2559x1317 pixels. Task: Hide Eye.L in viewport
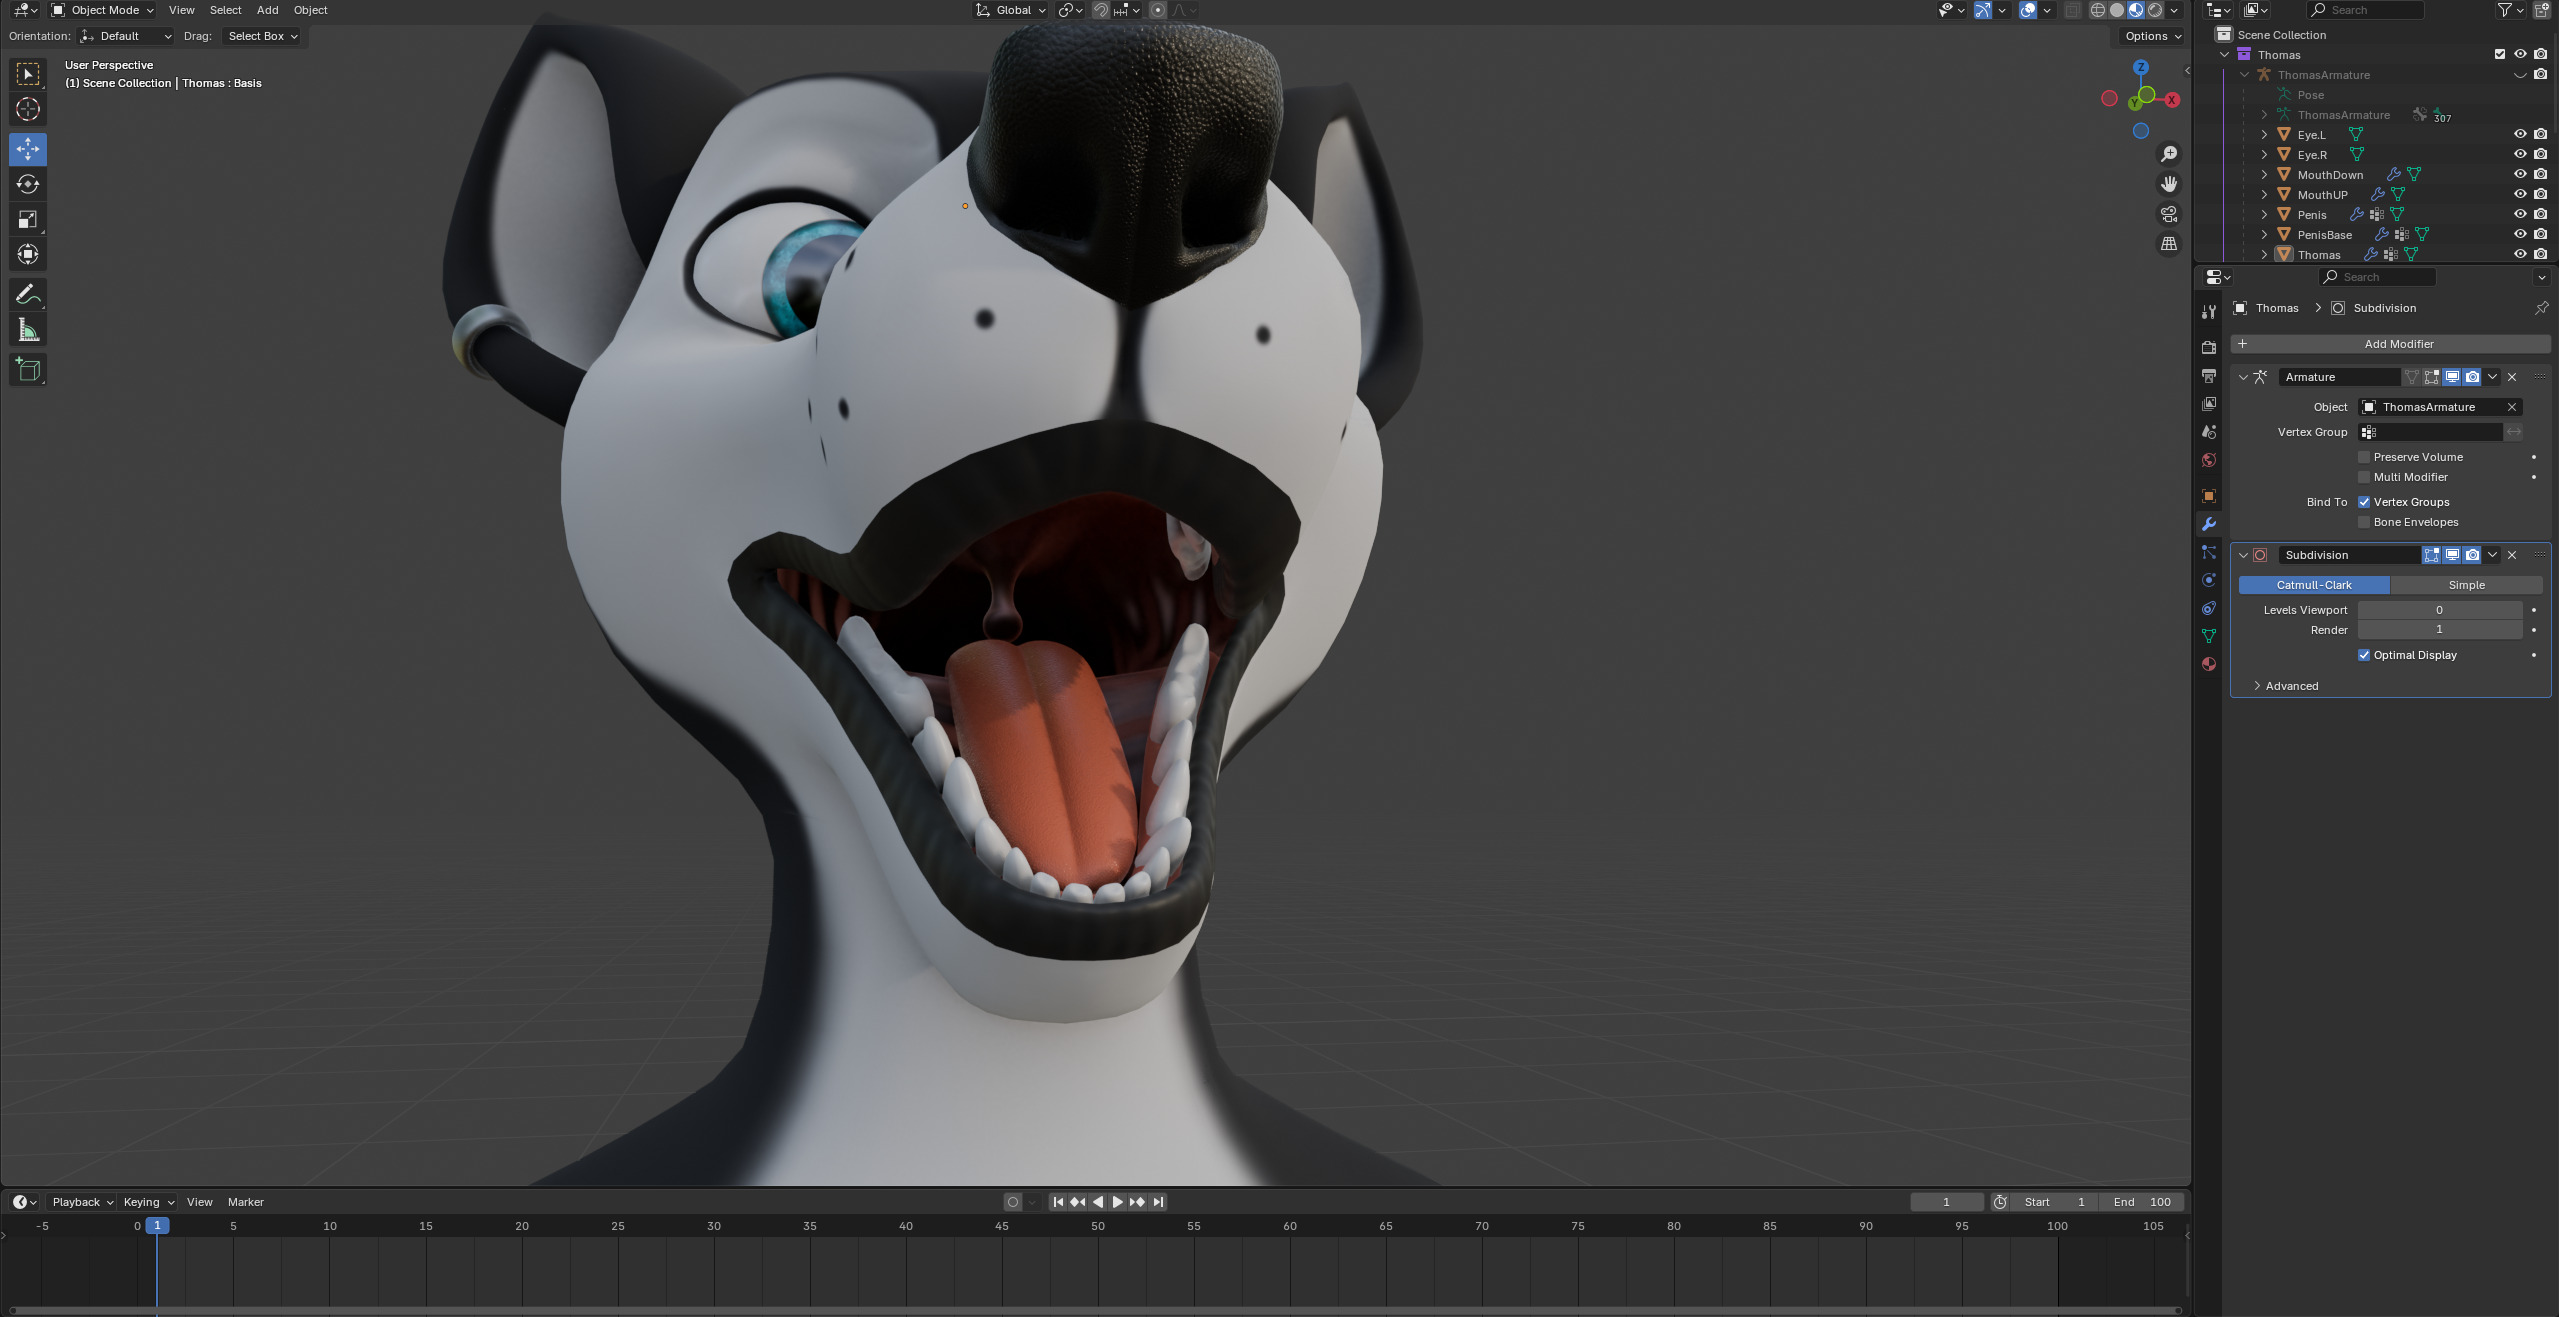coord(2520,134)
